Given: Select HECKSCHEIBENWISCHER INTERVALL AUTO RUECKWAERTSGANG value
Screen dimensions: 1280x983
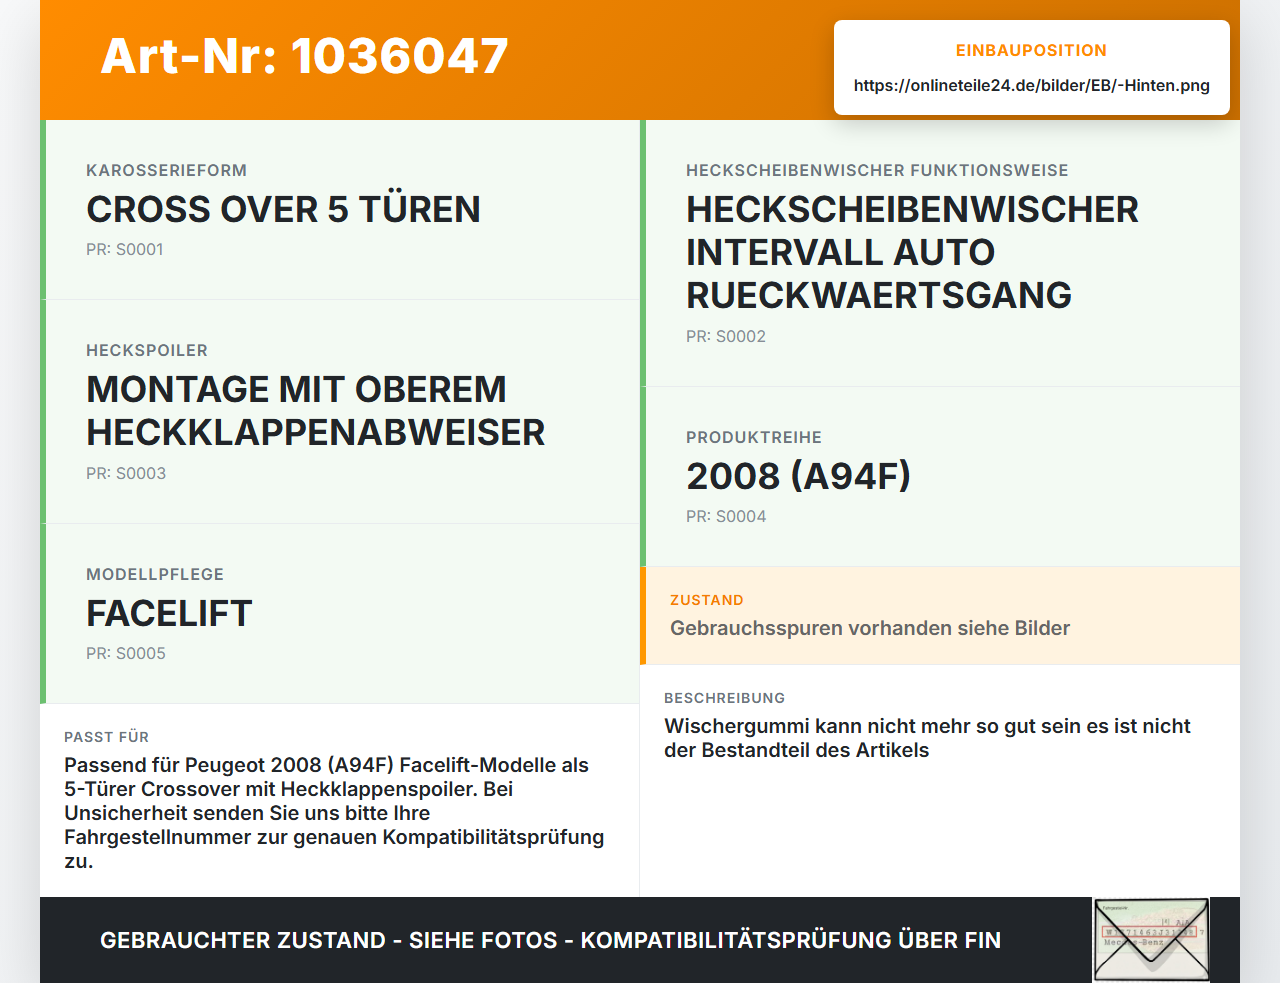Looking at the screenshot, I should (x=912, y=252).
